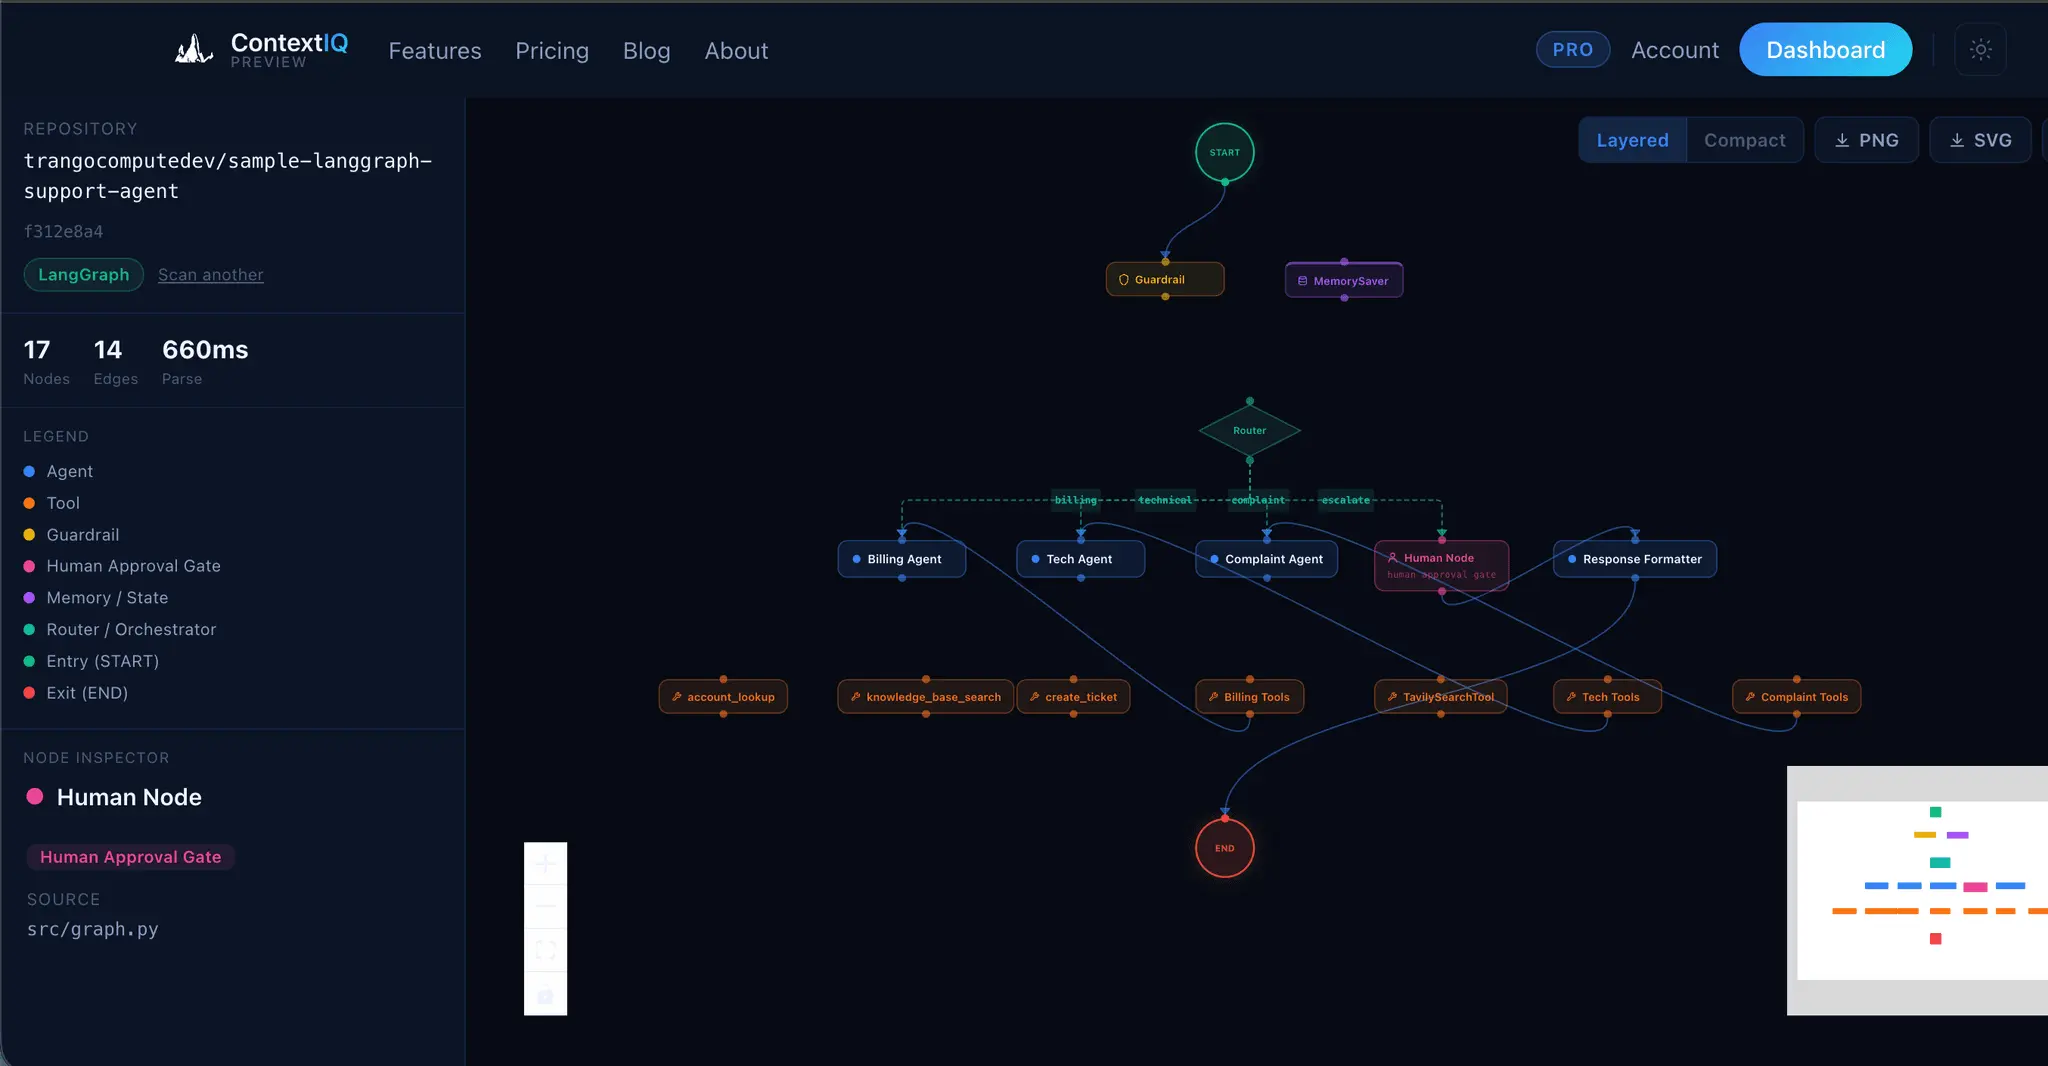Image resolution: width=2048 pixels, height=1066 pixels.
Task: Select the Human Node approval gate
Action: [1441, 565]
